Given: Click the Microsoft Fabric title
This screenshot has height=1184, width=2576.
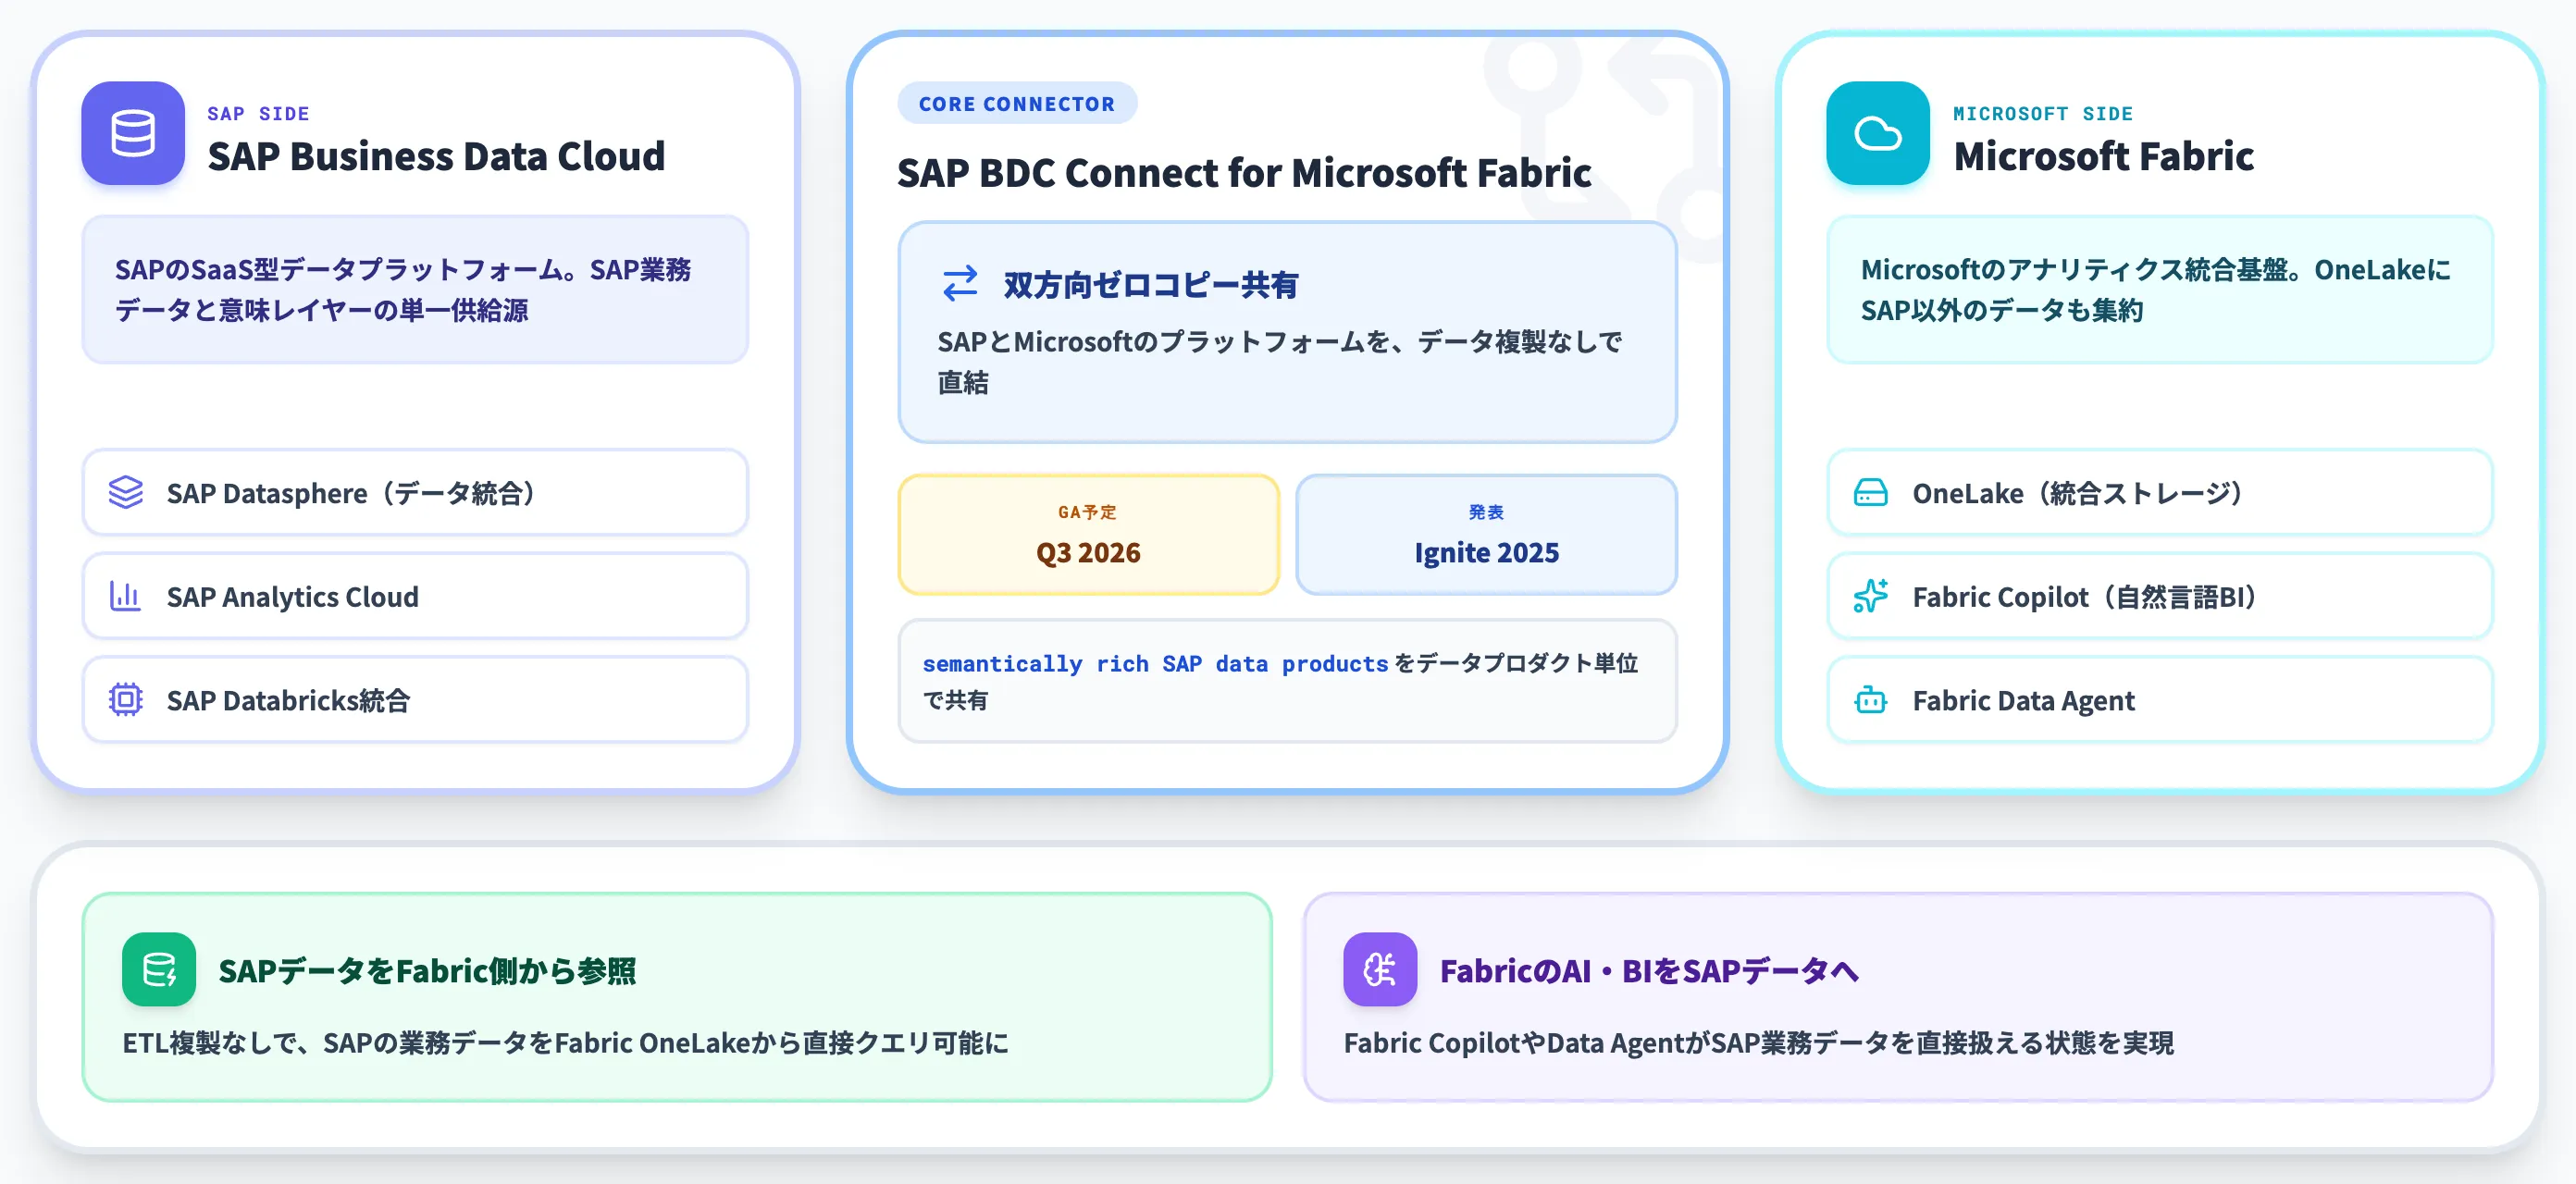Looking at the screenshot, I should [x=2103, y=156].
